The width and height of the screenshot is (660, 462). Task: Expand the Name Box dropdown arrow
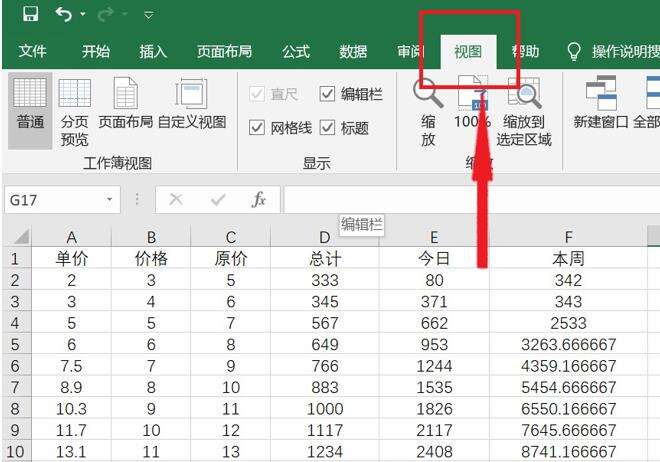click(x=109, y=199)
